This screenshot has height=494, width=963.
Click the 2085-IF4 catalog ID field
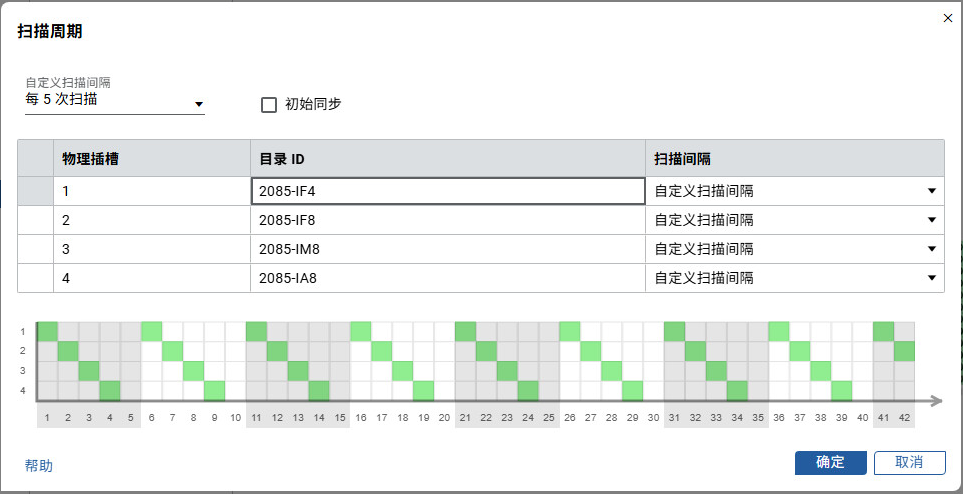[x=447, y=191]
